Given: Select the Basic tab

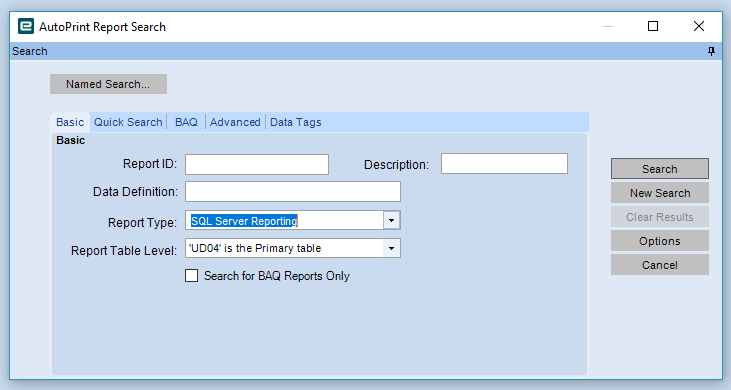Looking at the screenshot, I should 70,122.
